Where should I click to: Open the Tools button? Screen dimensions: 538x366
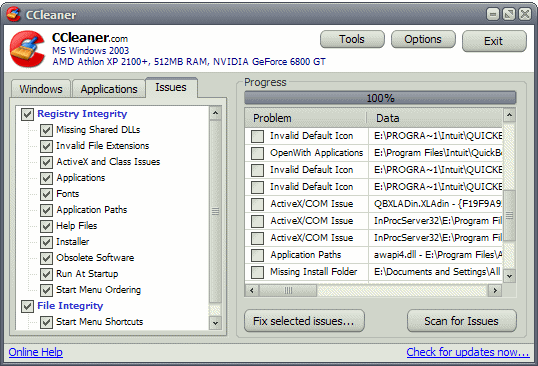[352, 39]
